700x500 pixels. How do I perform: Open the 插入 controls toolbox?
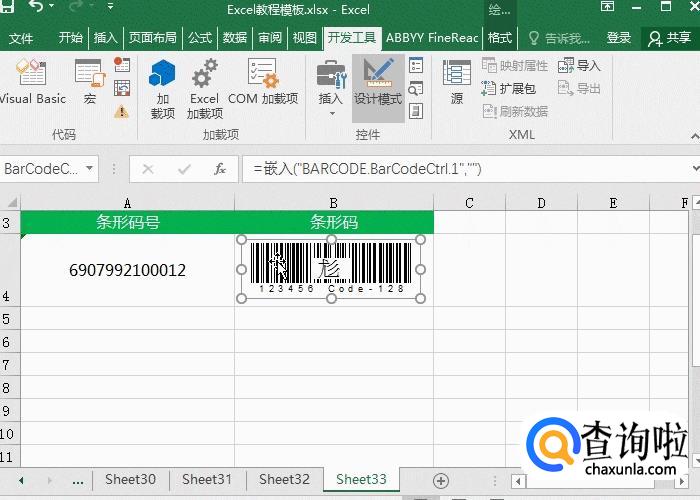pyautogui.click(x=331, y=88)
